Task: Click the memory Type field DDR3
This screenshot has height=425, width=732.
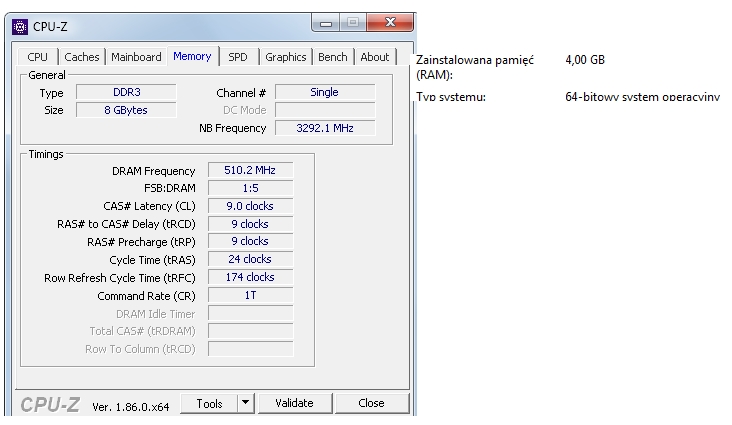Action: (x=126, y=92)
